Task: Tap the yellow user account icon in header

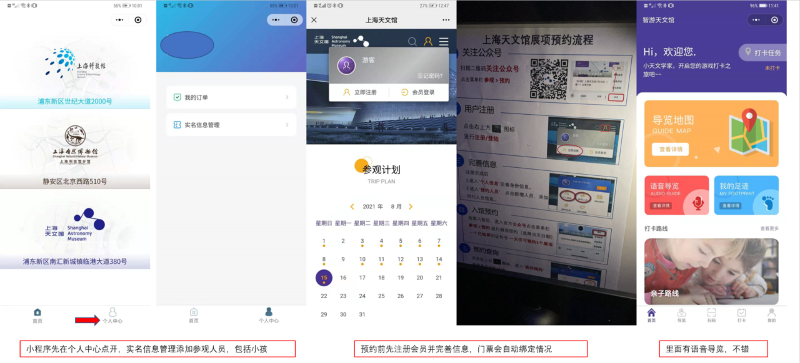Action: pyautogui.click(x=428, y=41)
